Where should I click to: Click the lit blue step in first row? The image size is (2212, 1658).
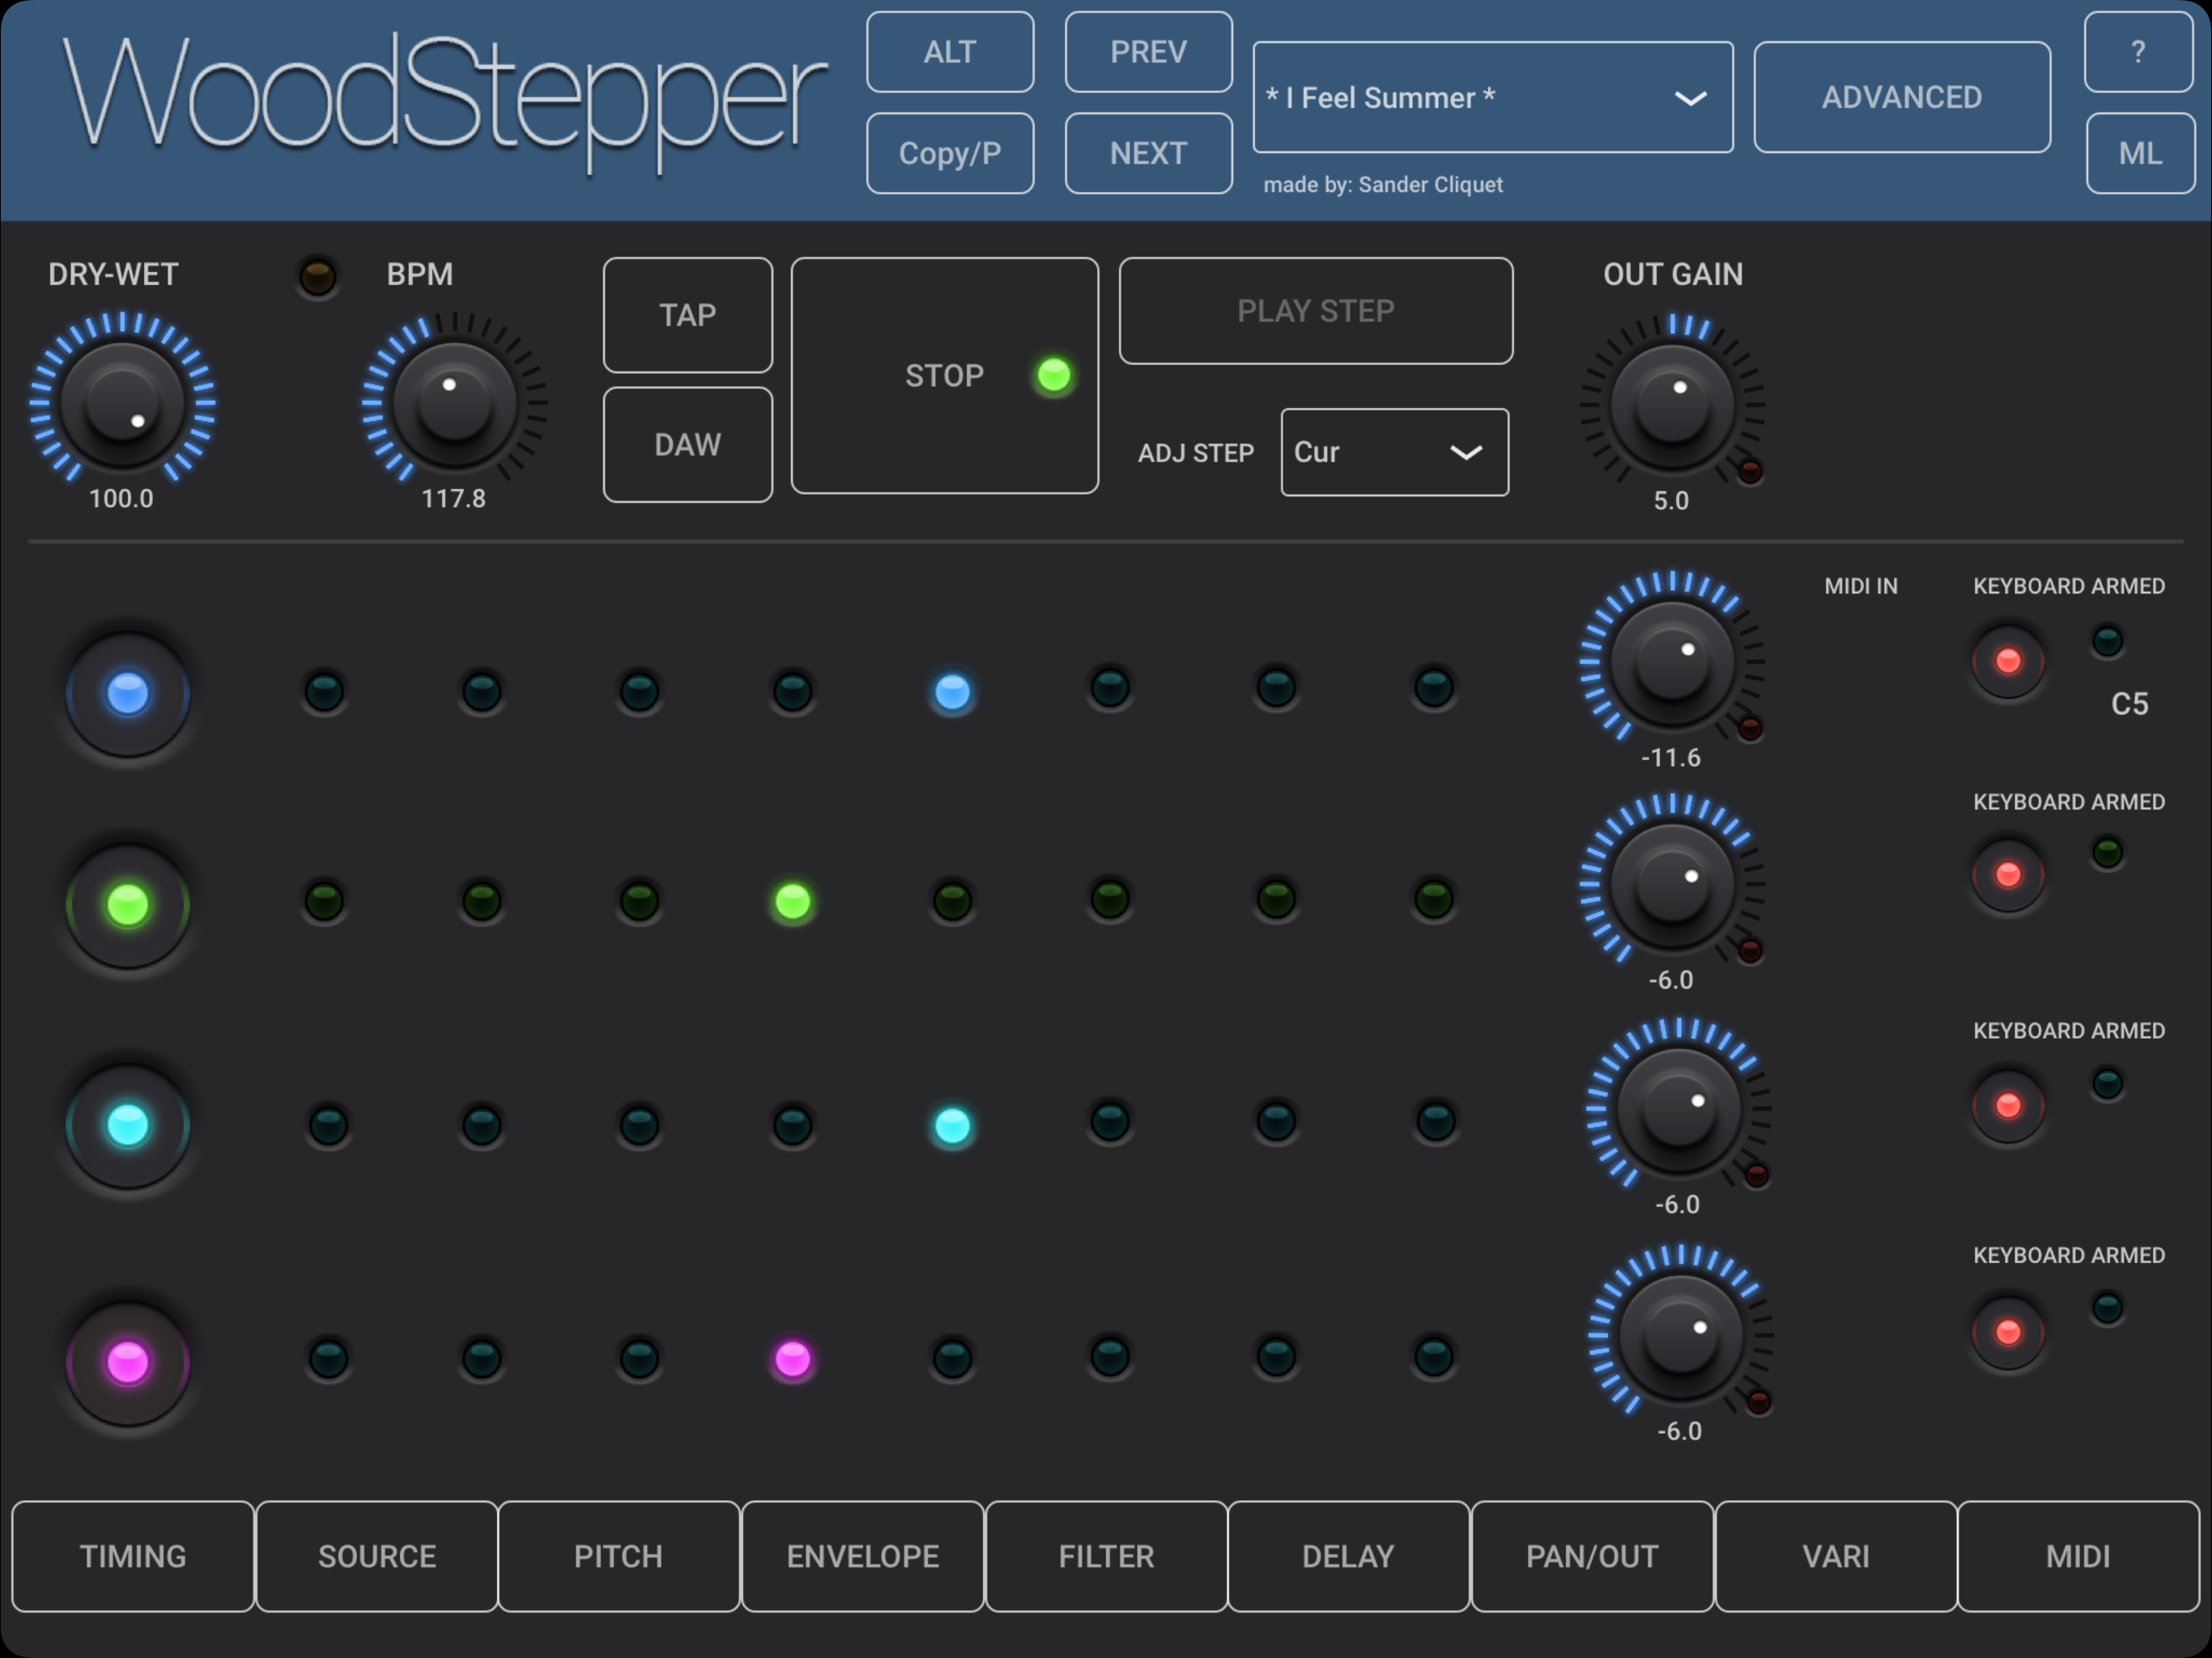tap(951, 692)
